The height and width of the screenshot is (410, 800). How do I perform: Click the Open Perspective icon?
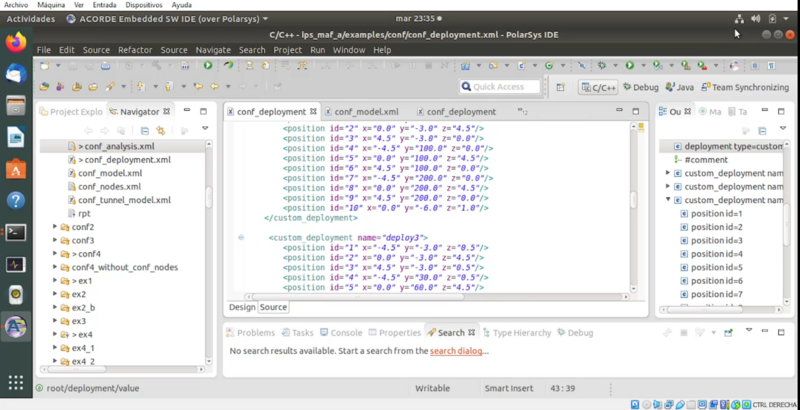560,87
